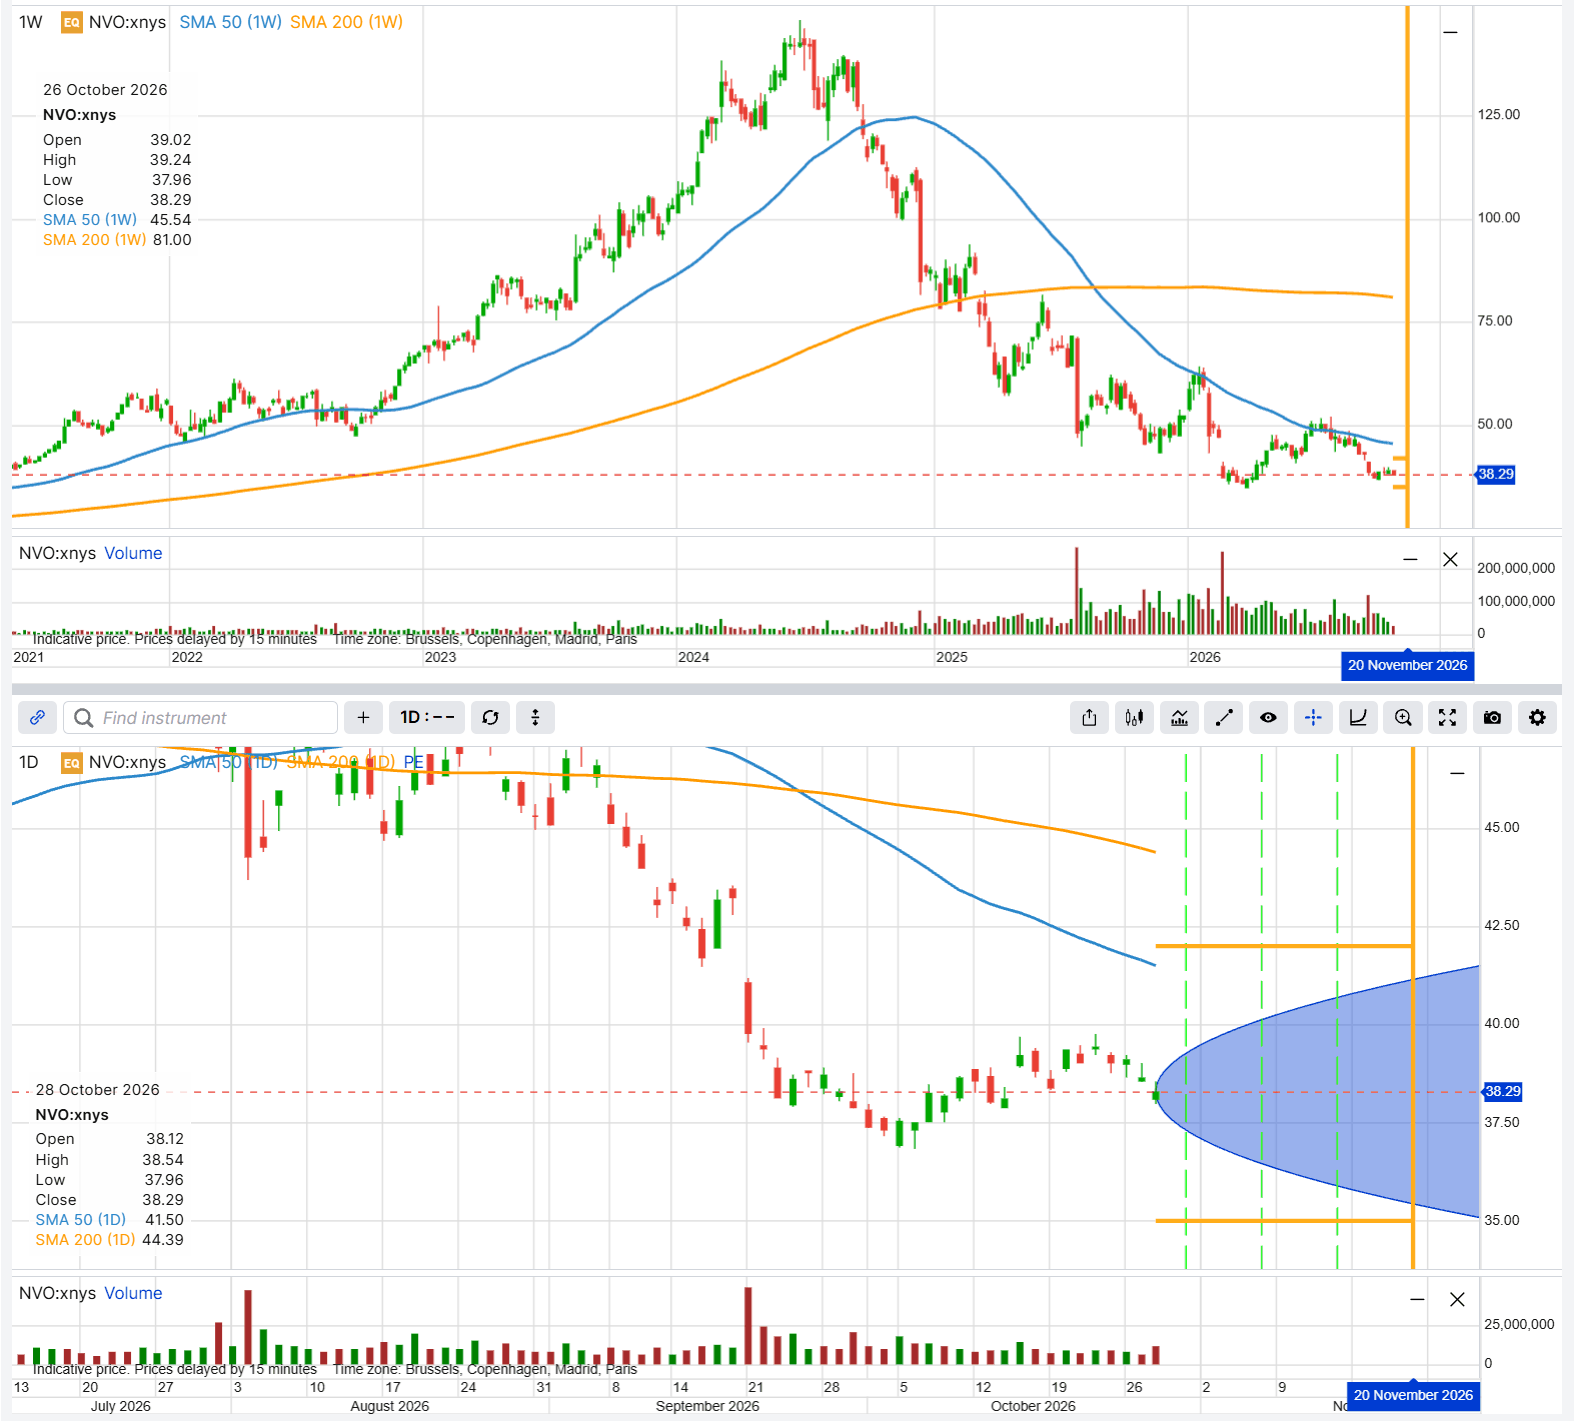This screenshot has height=1421, width=1575.
Task: Open the vertical scale options icon
Action: (535, 717)
